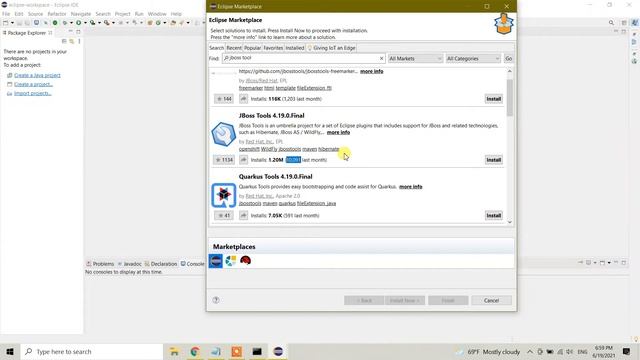The image size is (640, 360).
Task: Open the Project menu in Eclipse
Action: pyautogui.click(x=122, y=14)
